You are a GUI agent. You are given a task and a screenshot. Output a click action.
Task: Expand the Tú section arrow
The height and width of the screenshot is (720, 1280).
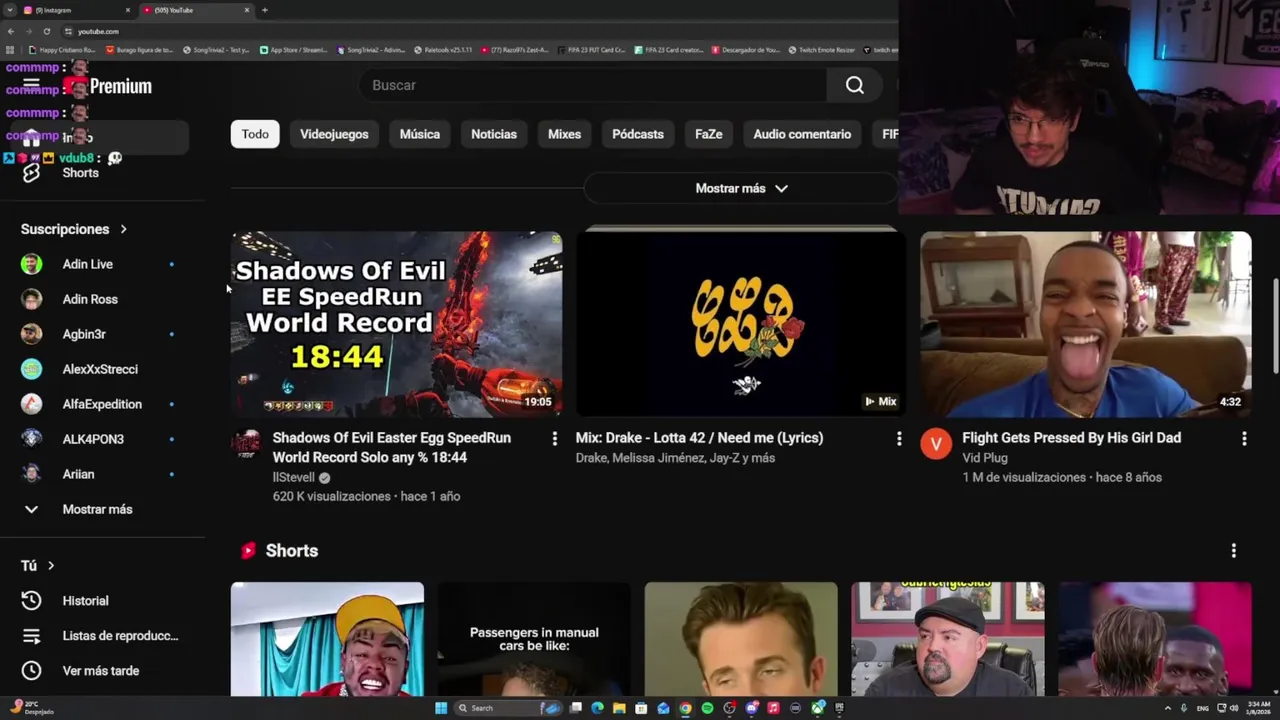[x=51, y=566]
